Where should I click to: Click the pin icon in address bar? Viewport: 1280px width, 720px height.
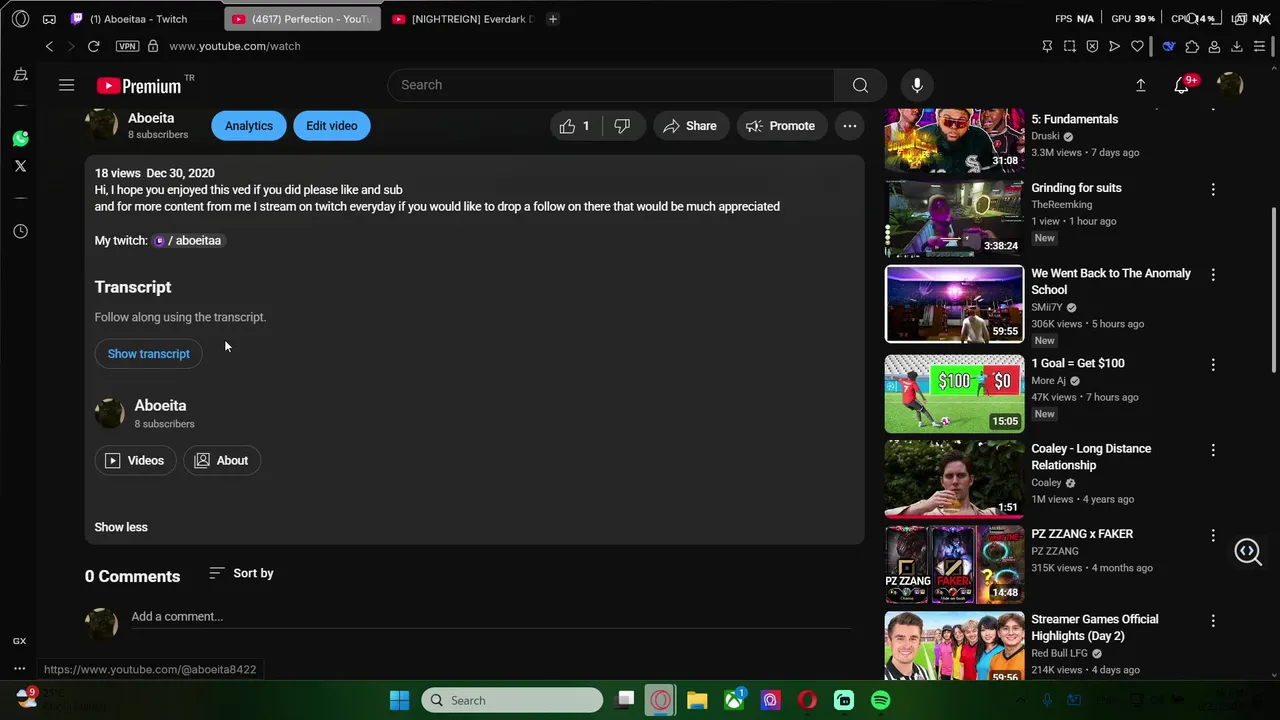(1047, 46)
